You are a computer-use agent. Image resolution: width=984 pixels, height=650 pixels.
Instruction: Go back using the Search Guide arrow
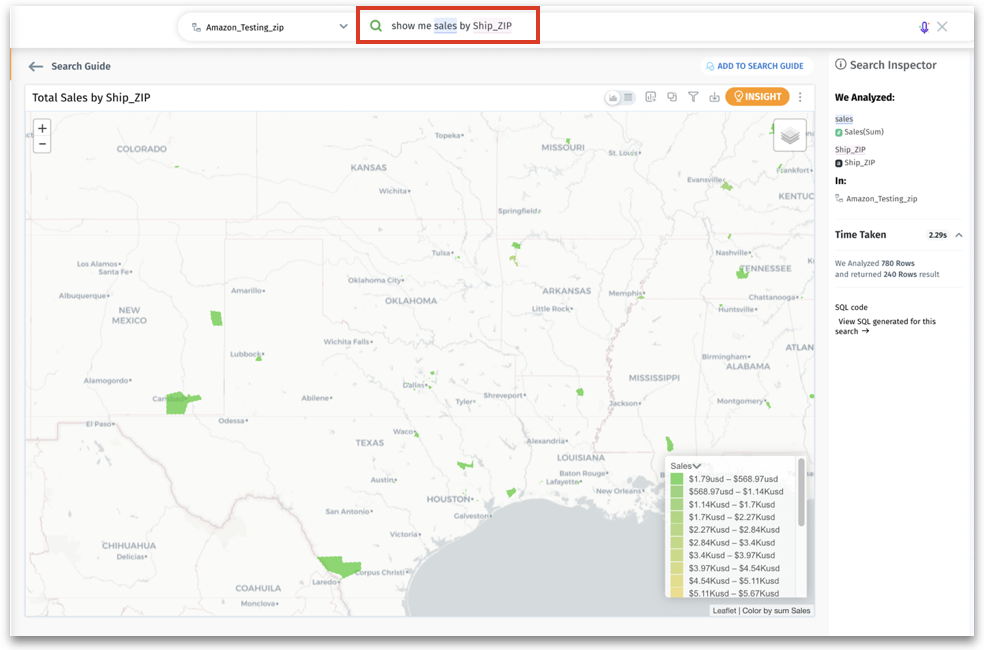coord(36,66)
